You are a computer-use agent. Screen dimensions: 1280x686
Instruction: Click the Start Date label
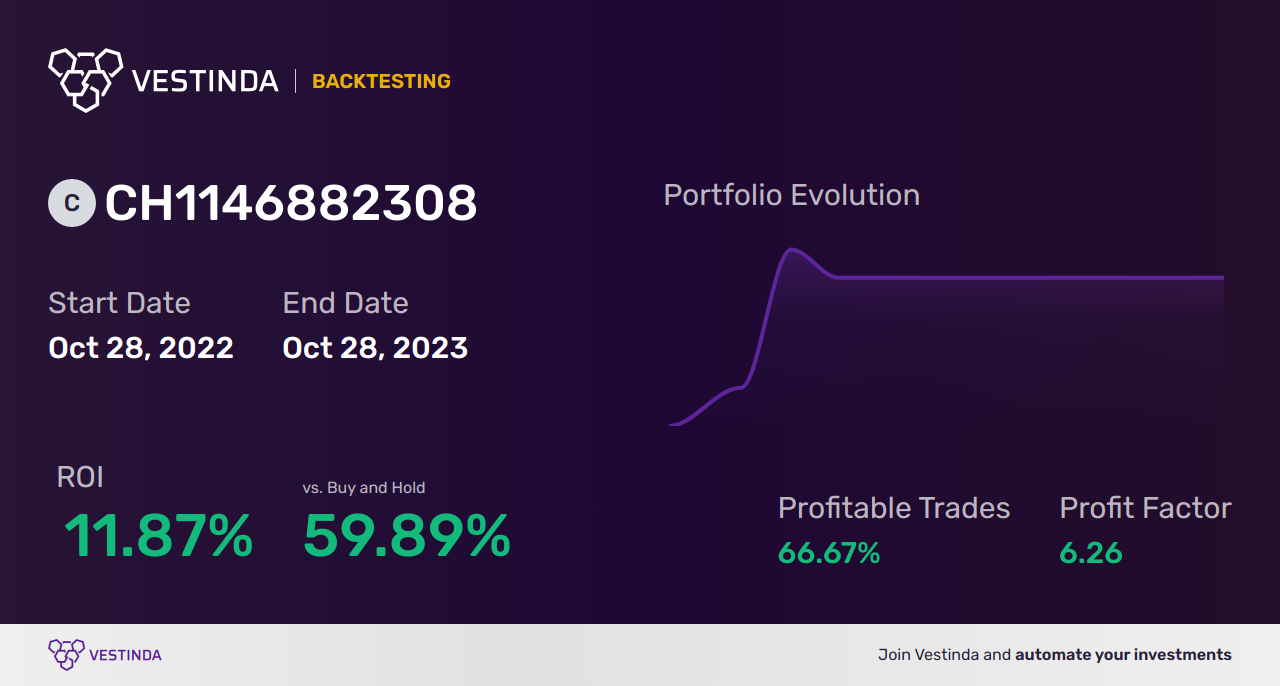pyautogui.click(x=119, y=303)
